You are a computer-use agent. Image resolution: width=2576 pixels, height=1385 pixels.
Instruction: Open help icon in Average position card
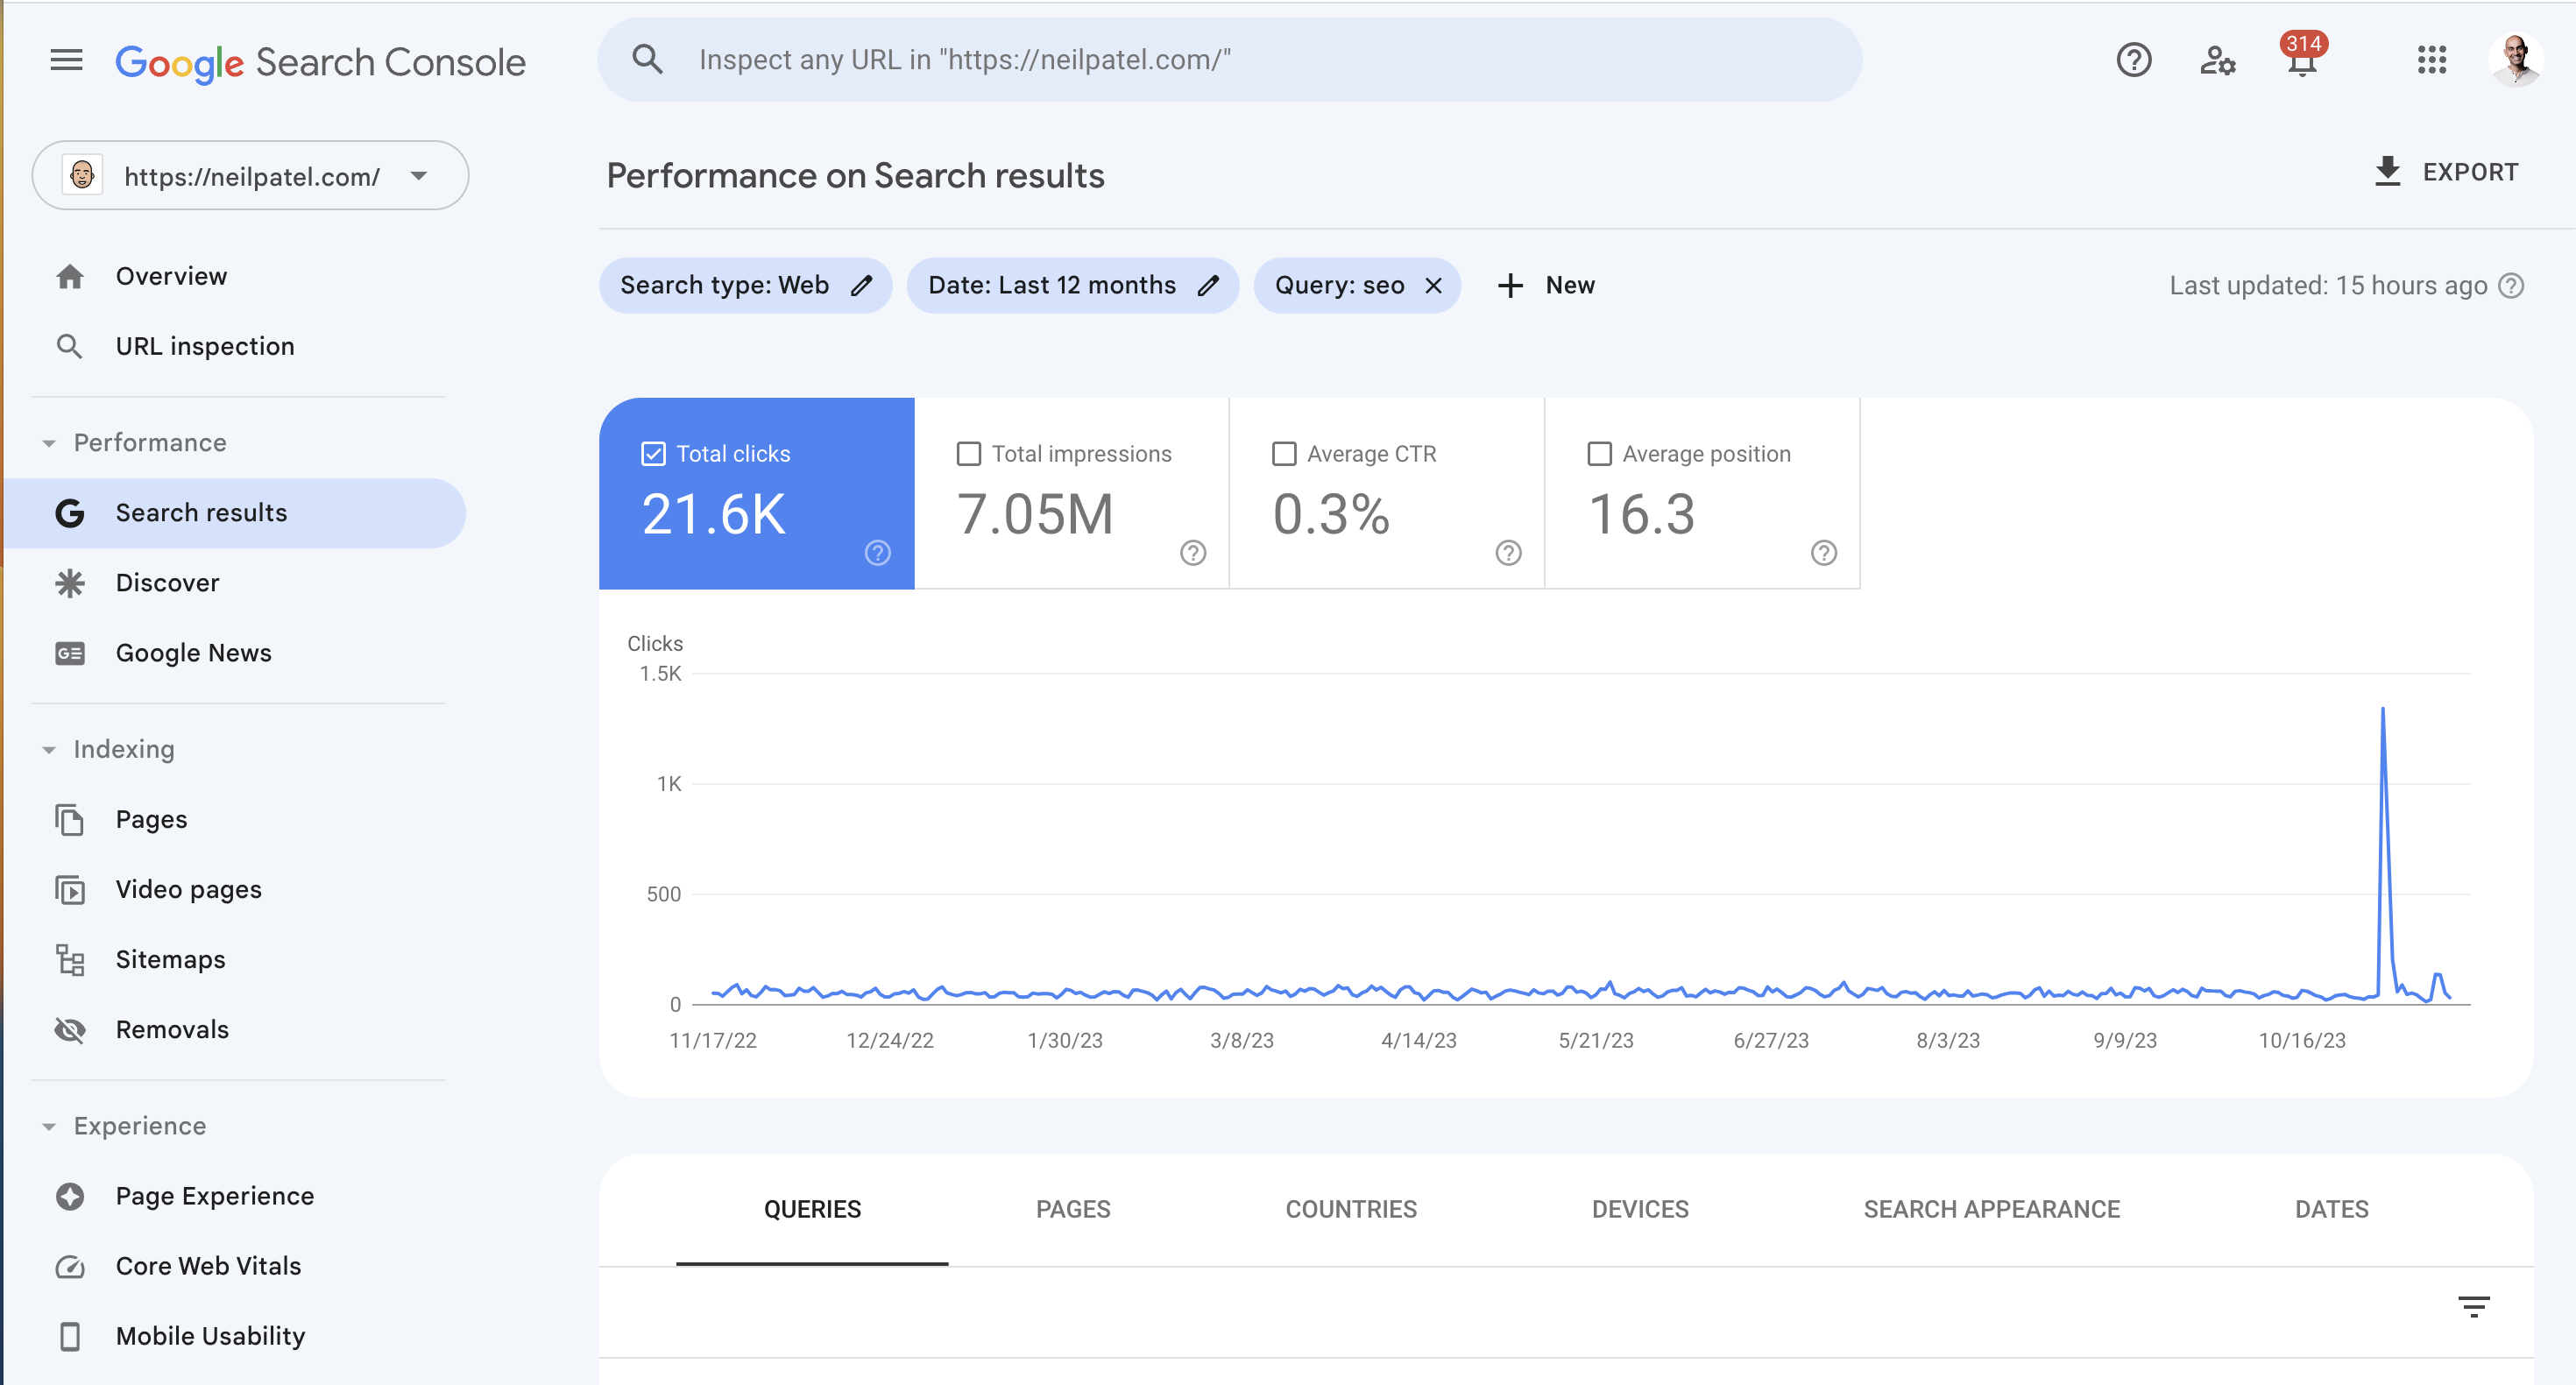[1824, 553]
